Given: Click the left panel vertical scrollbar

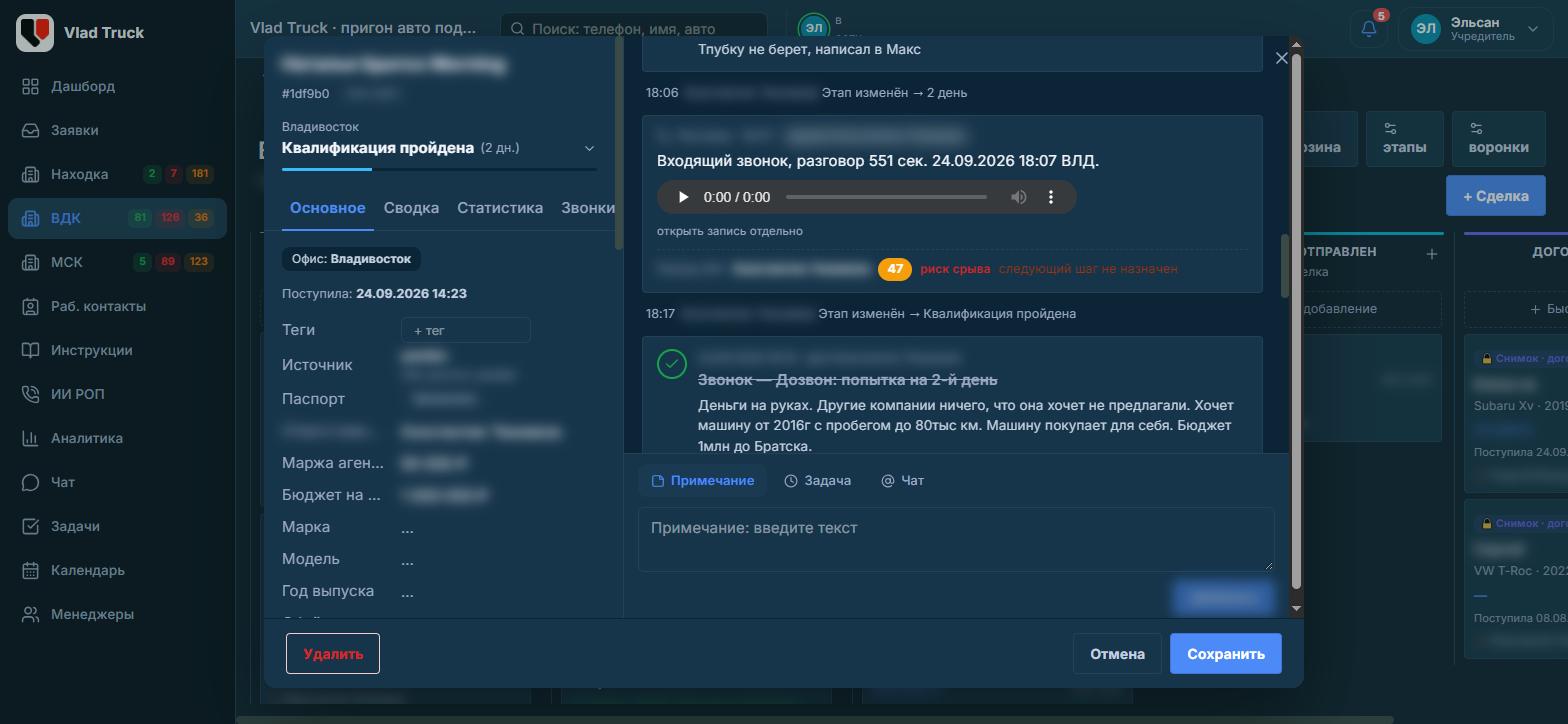Looking at the screenshot, I should (x=620, y=145).
